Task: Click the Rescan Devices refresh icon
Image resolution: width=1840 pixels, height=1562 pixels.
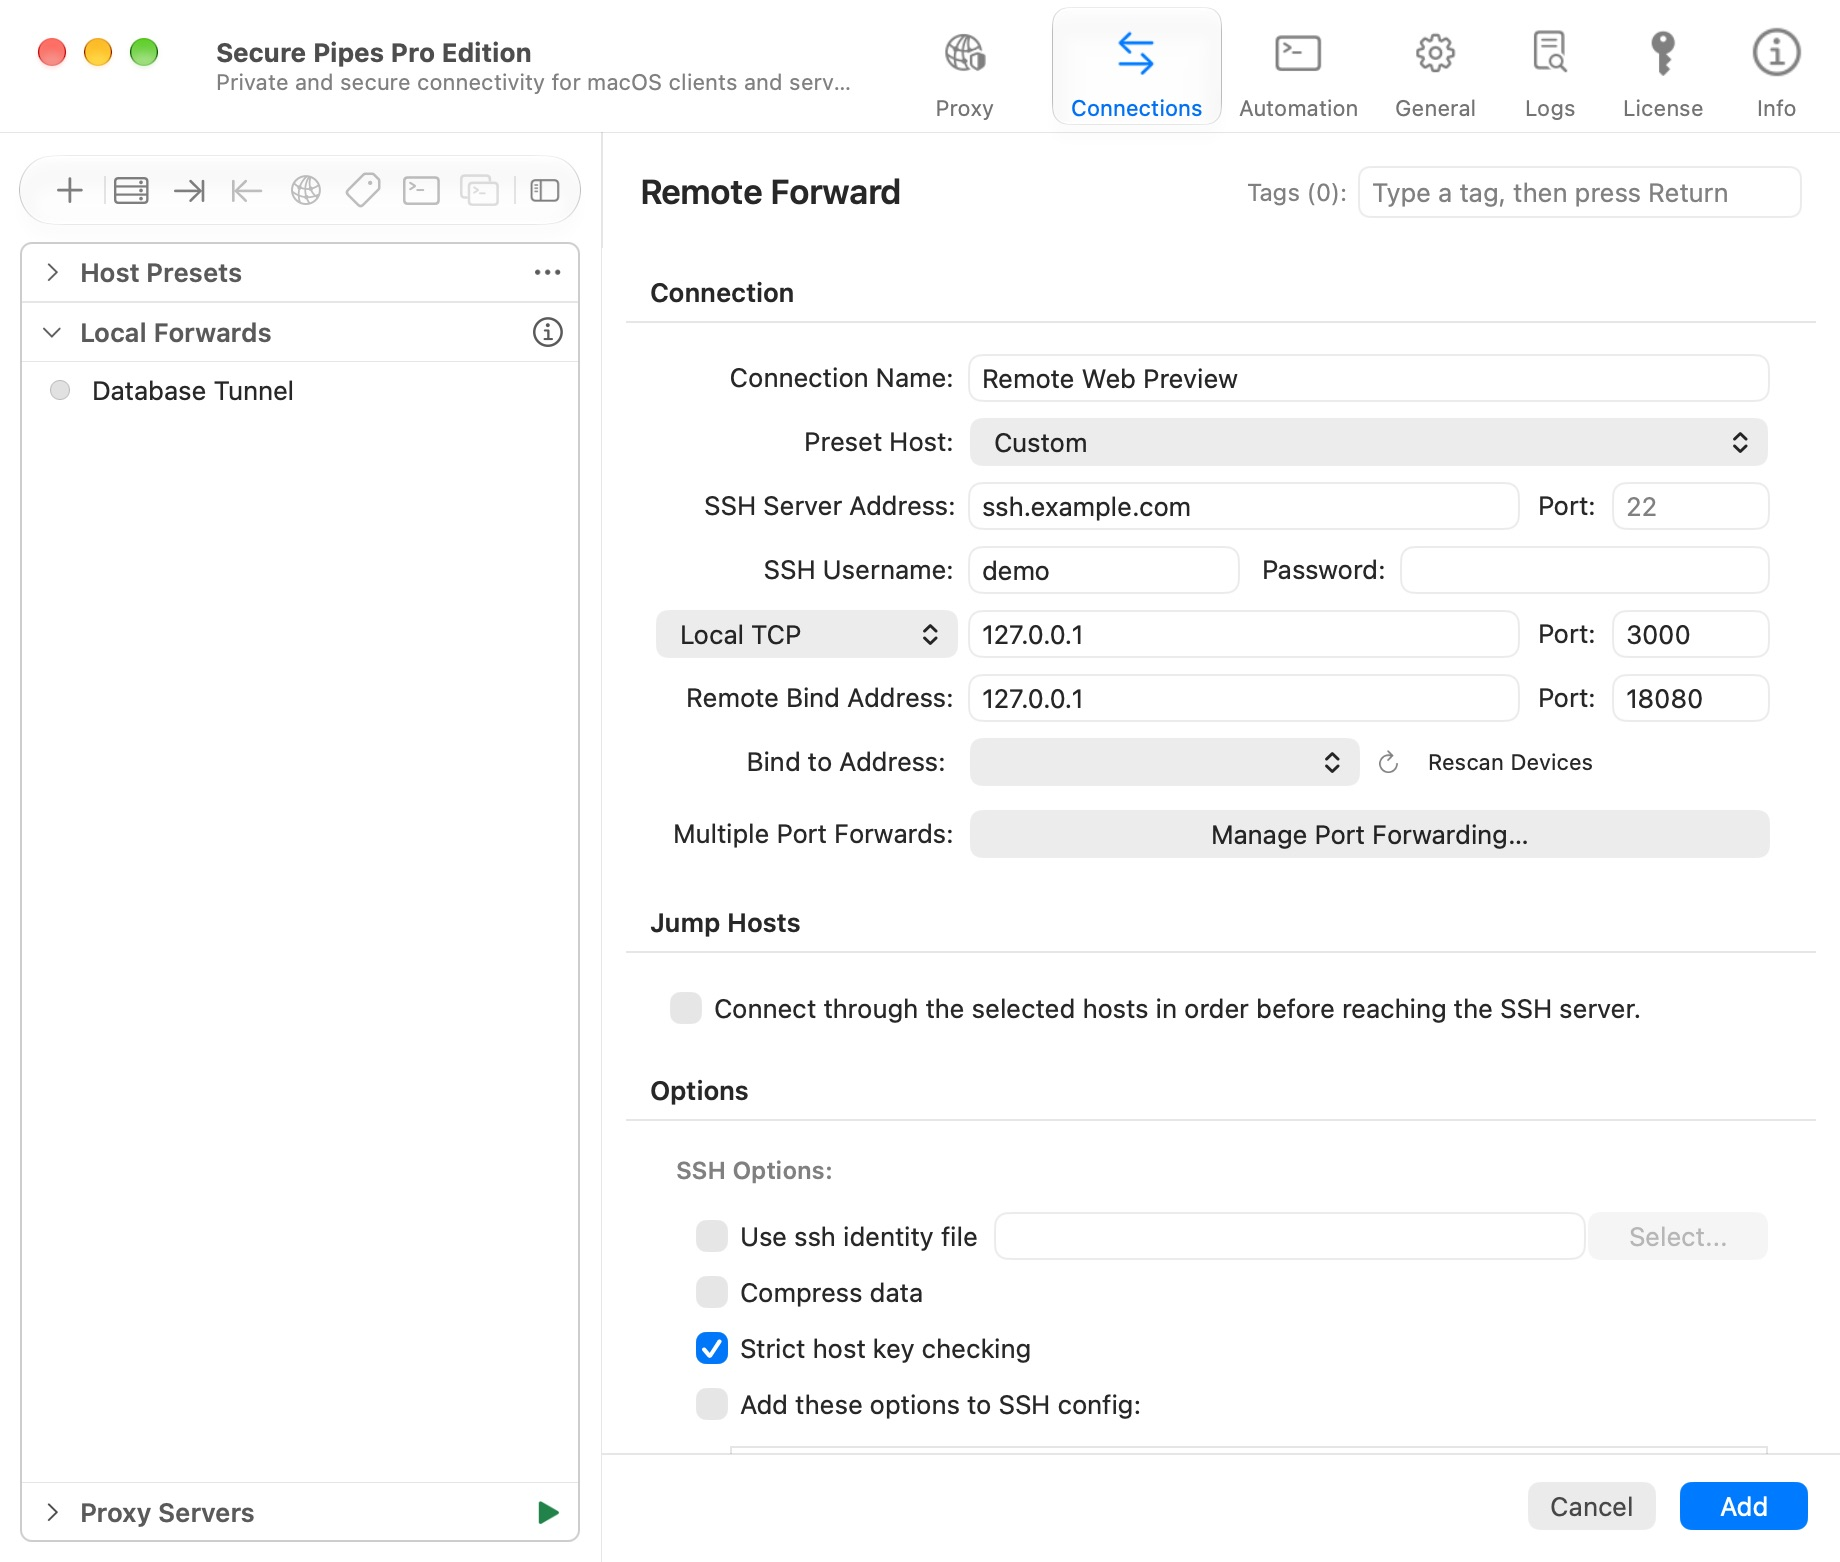Action: point(1388,763)
